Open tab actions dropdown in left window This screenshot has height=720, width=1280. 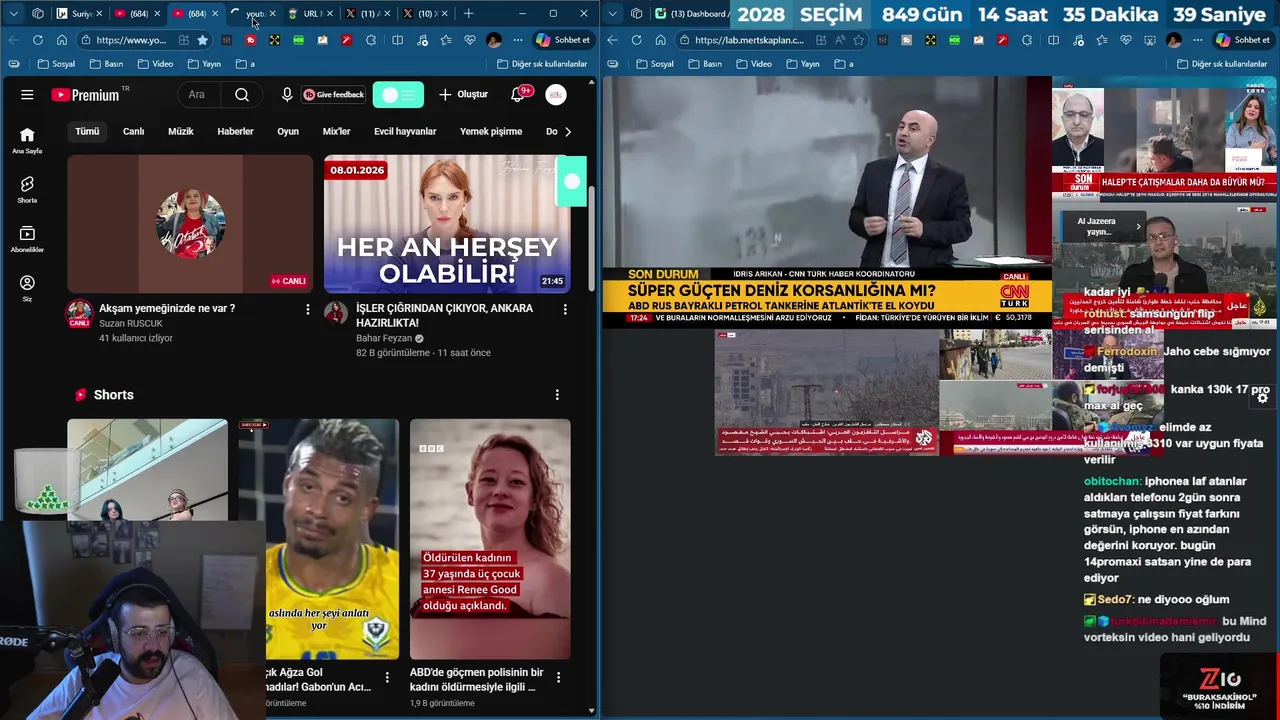pyautogui.click(x=13, y=13)
